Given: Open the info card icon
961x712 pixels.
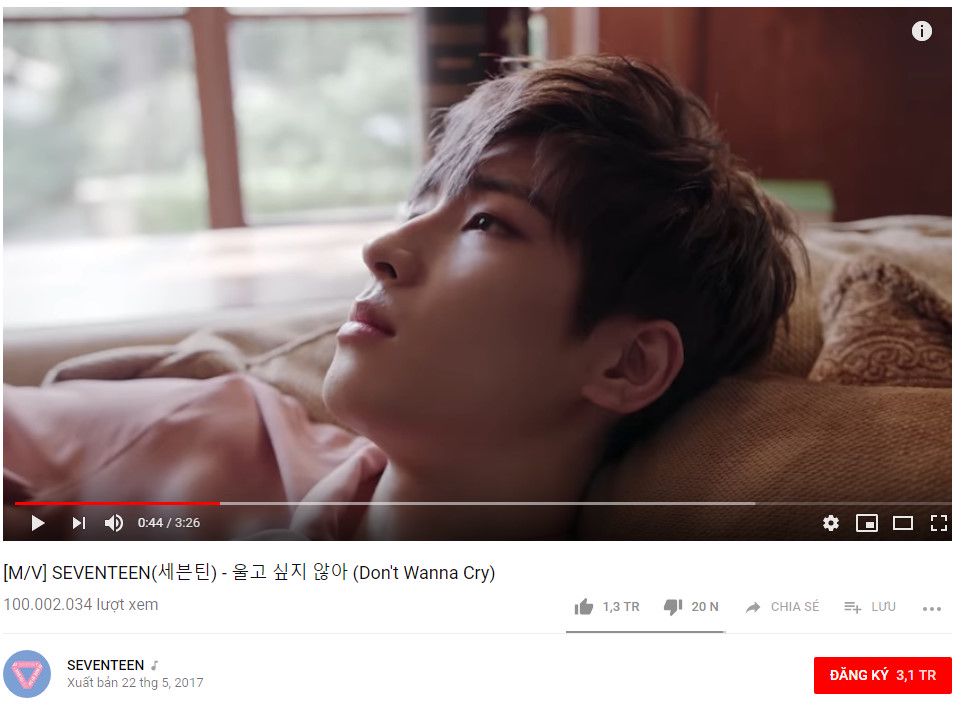Looking at the screenshot, I should pyautogui.click(x=921, y=31).
